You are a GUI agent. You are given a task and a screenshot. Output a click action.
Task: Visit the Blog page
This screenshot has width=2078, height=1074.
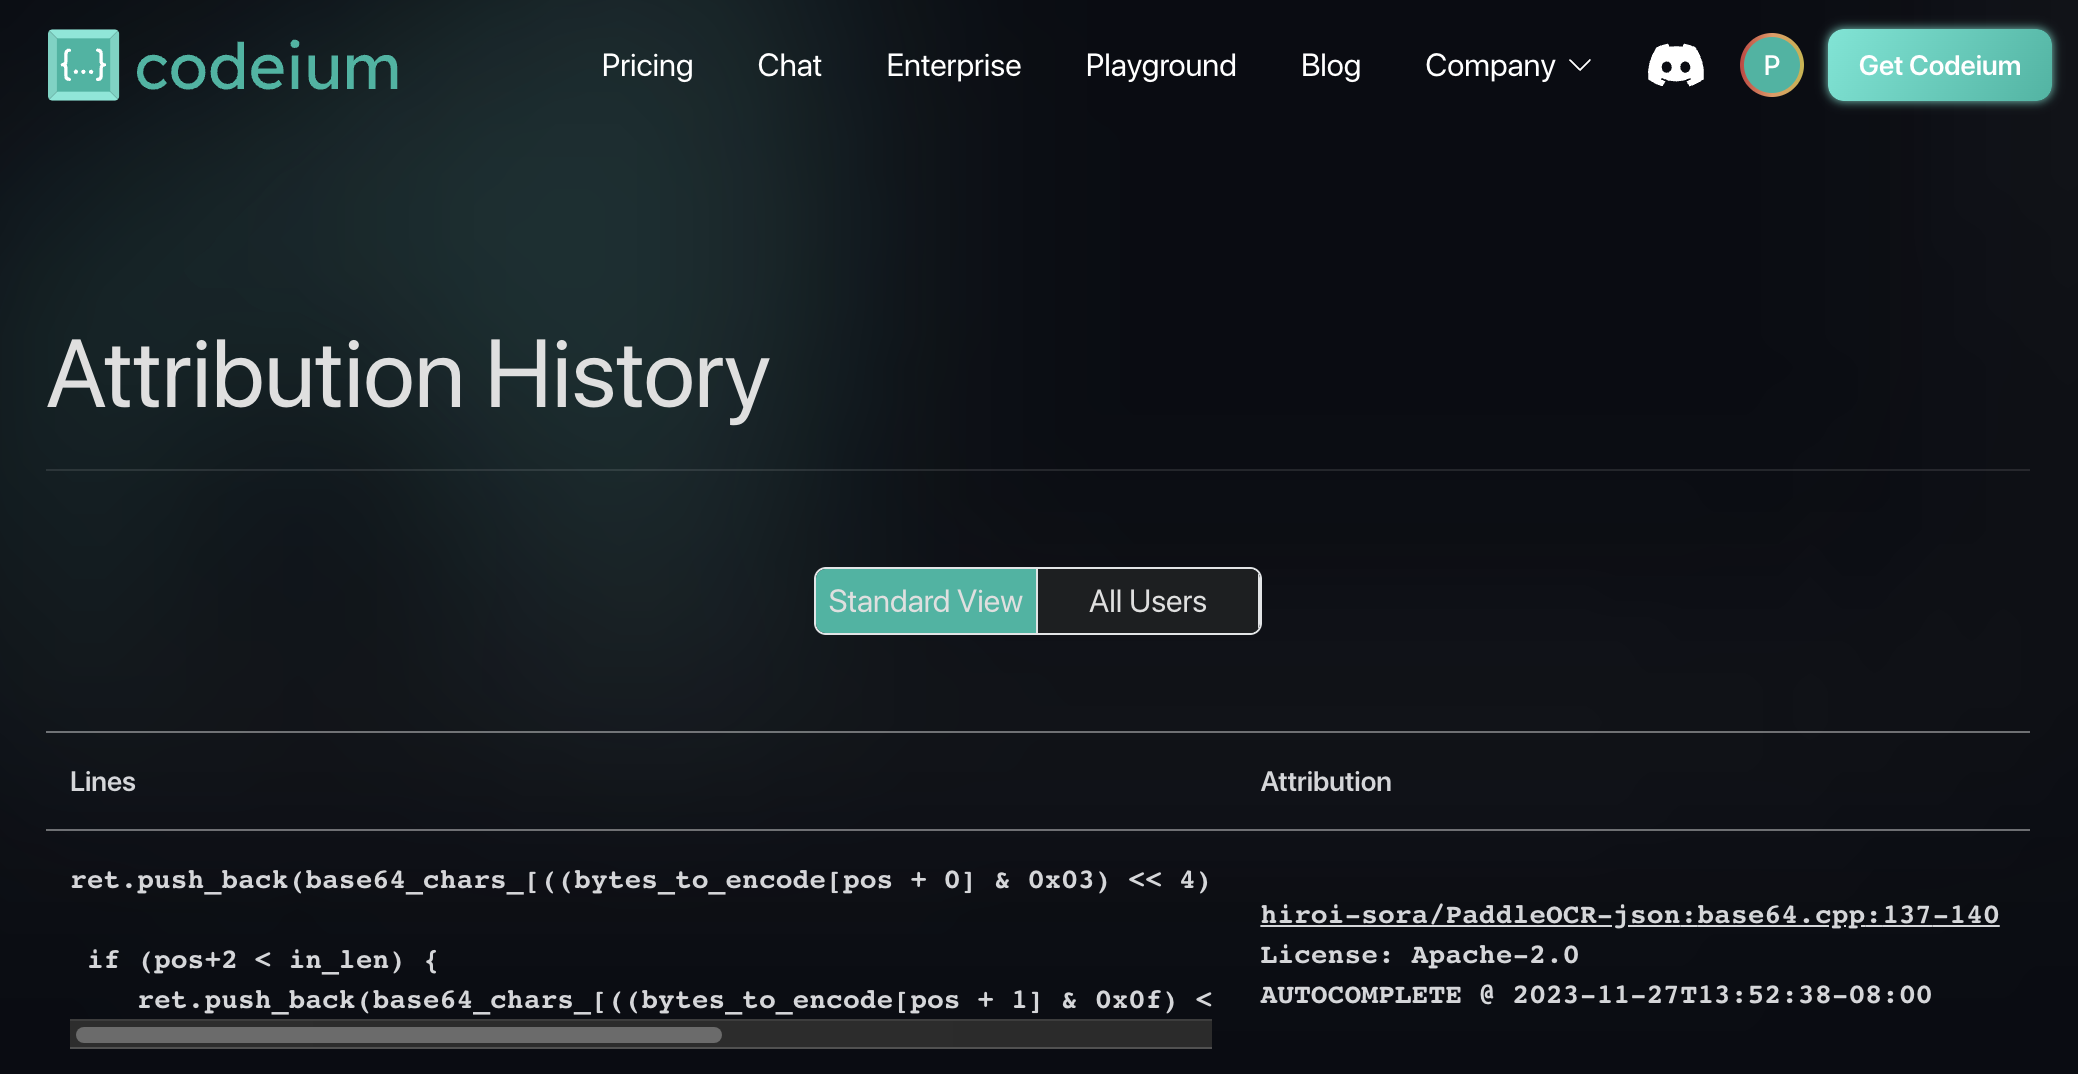1330,65
